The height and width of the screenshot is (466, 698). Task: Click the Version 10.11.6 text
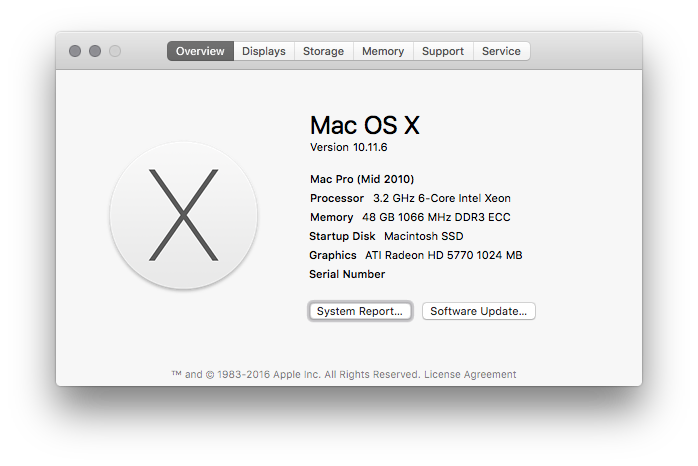349,147
